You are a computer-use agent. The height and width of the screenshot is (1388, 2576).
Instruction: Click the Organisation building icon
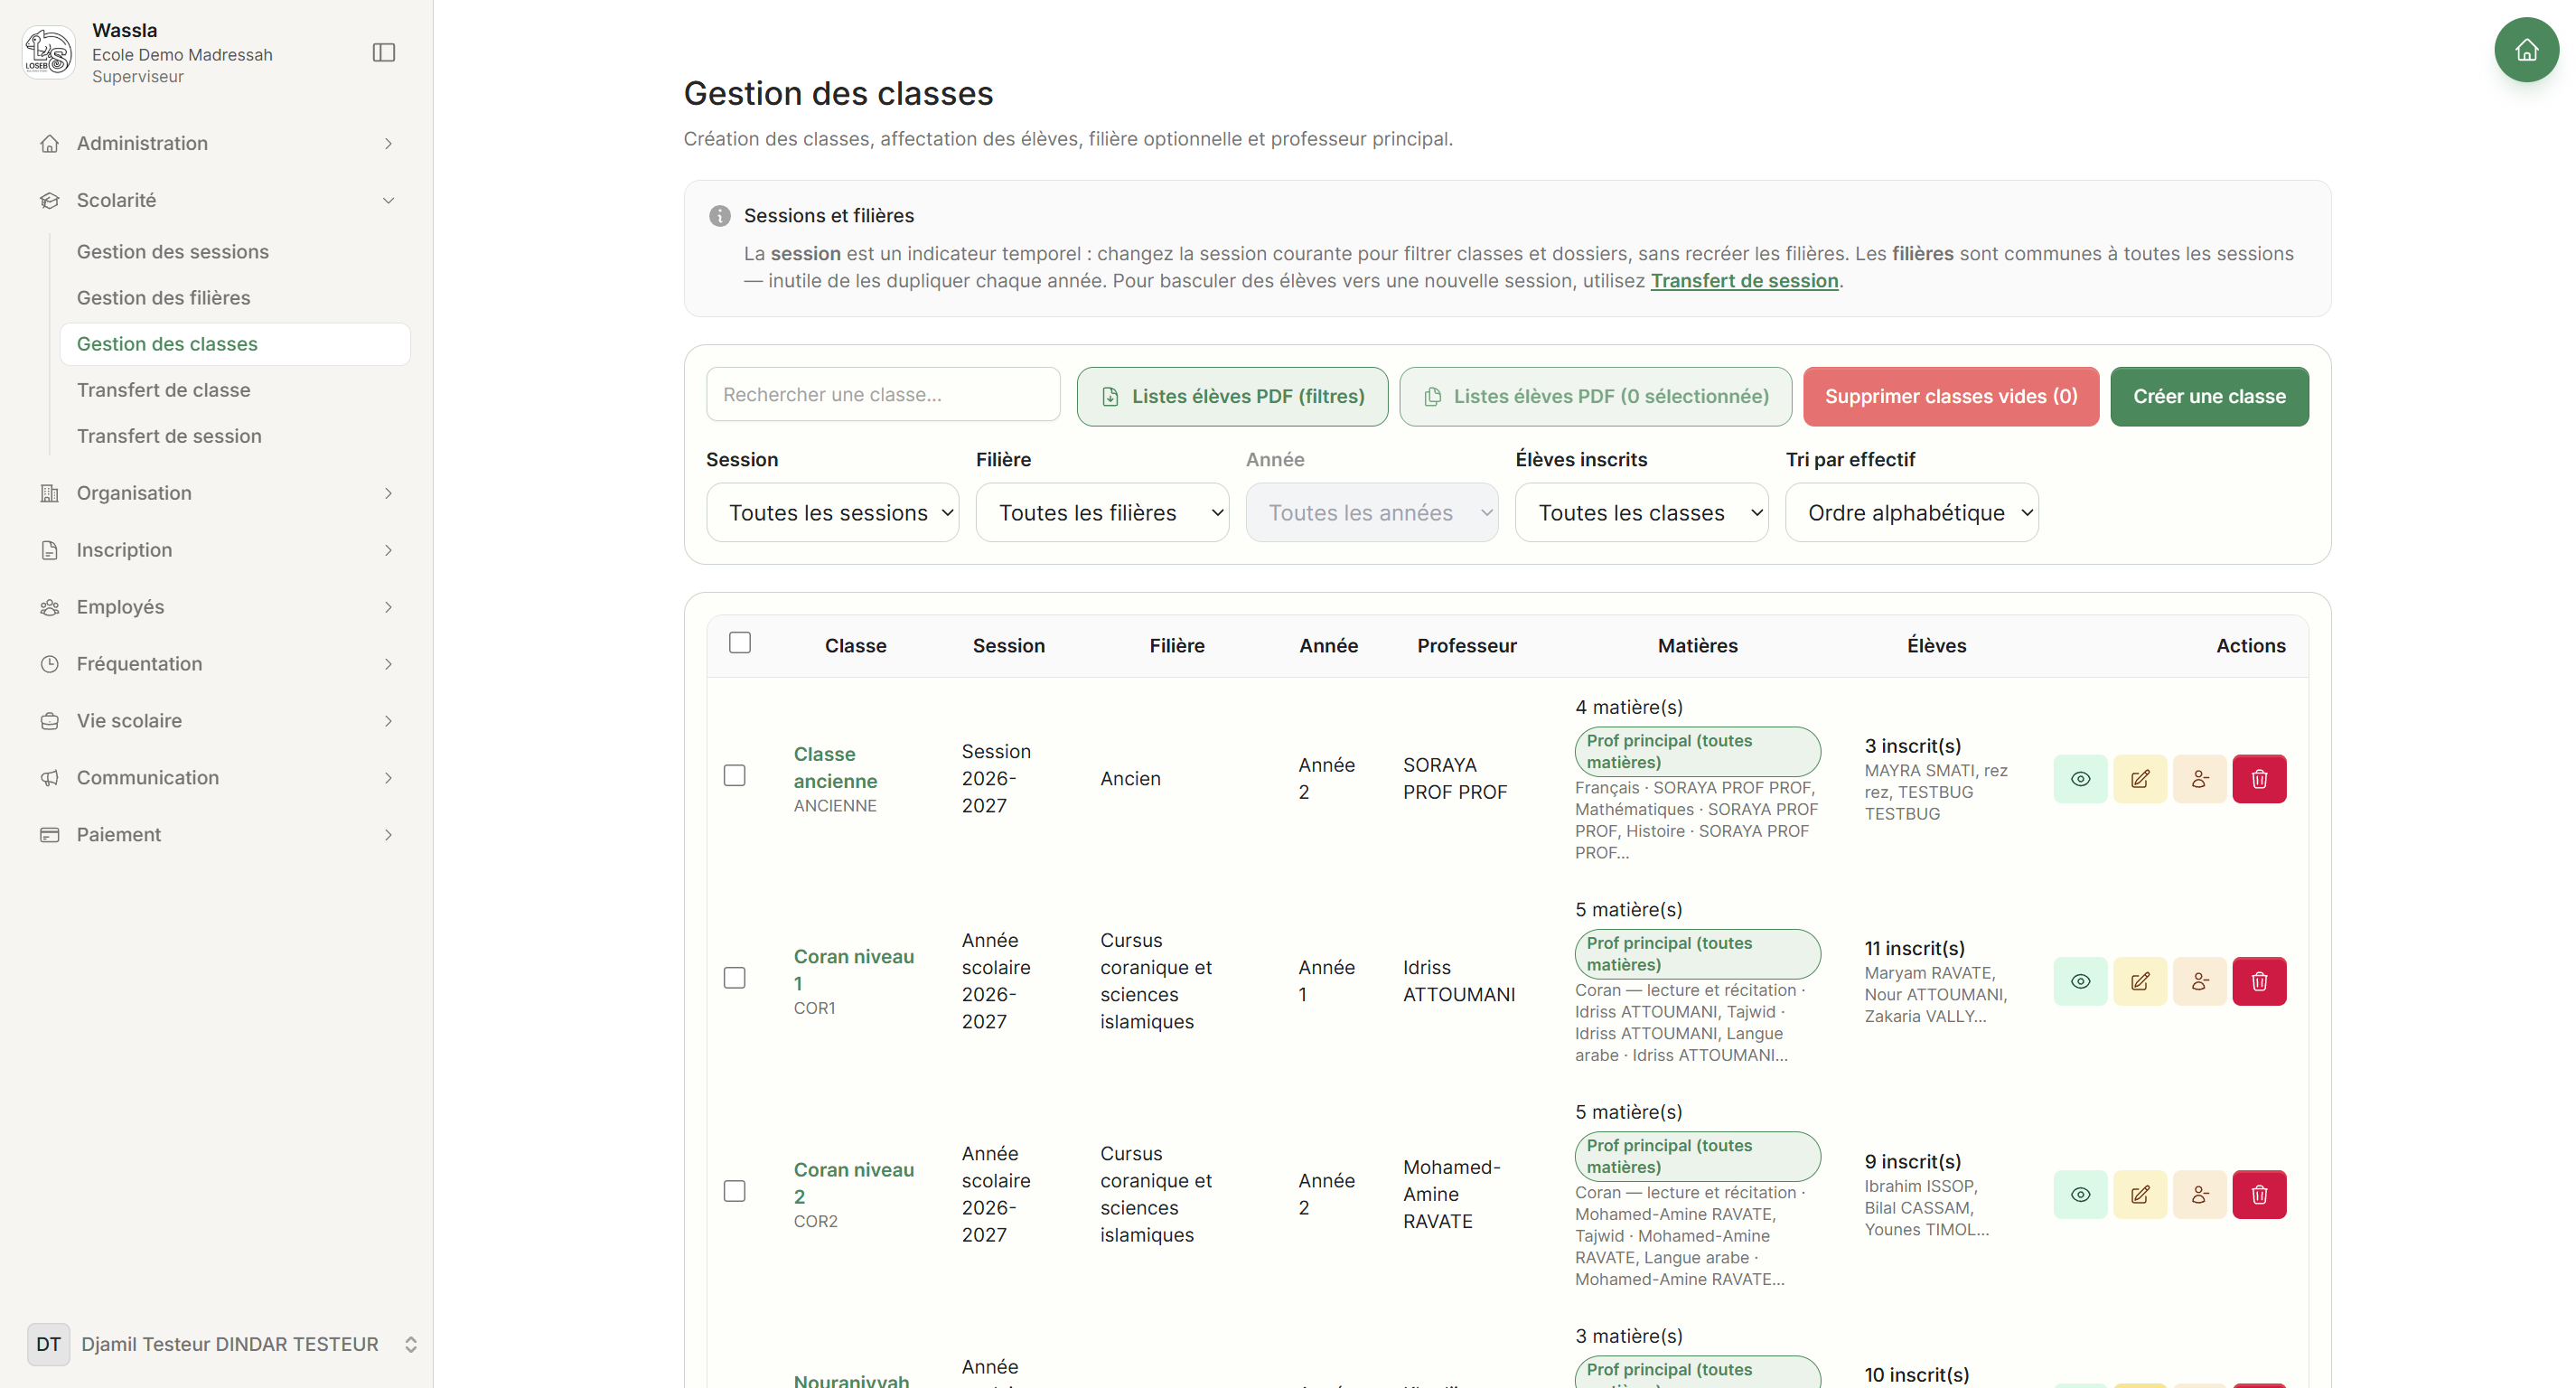pyautogui.click(x=50, y=493)
